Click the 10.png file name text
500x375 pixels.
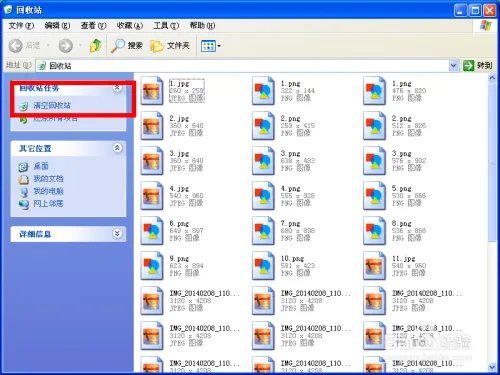click(x=292, y=258)
